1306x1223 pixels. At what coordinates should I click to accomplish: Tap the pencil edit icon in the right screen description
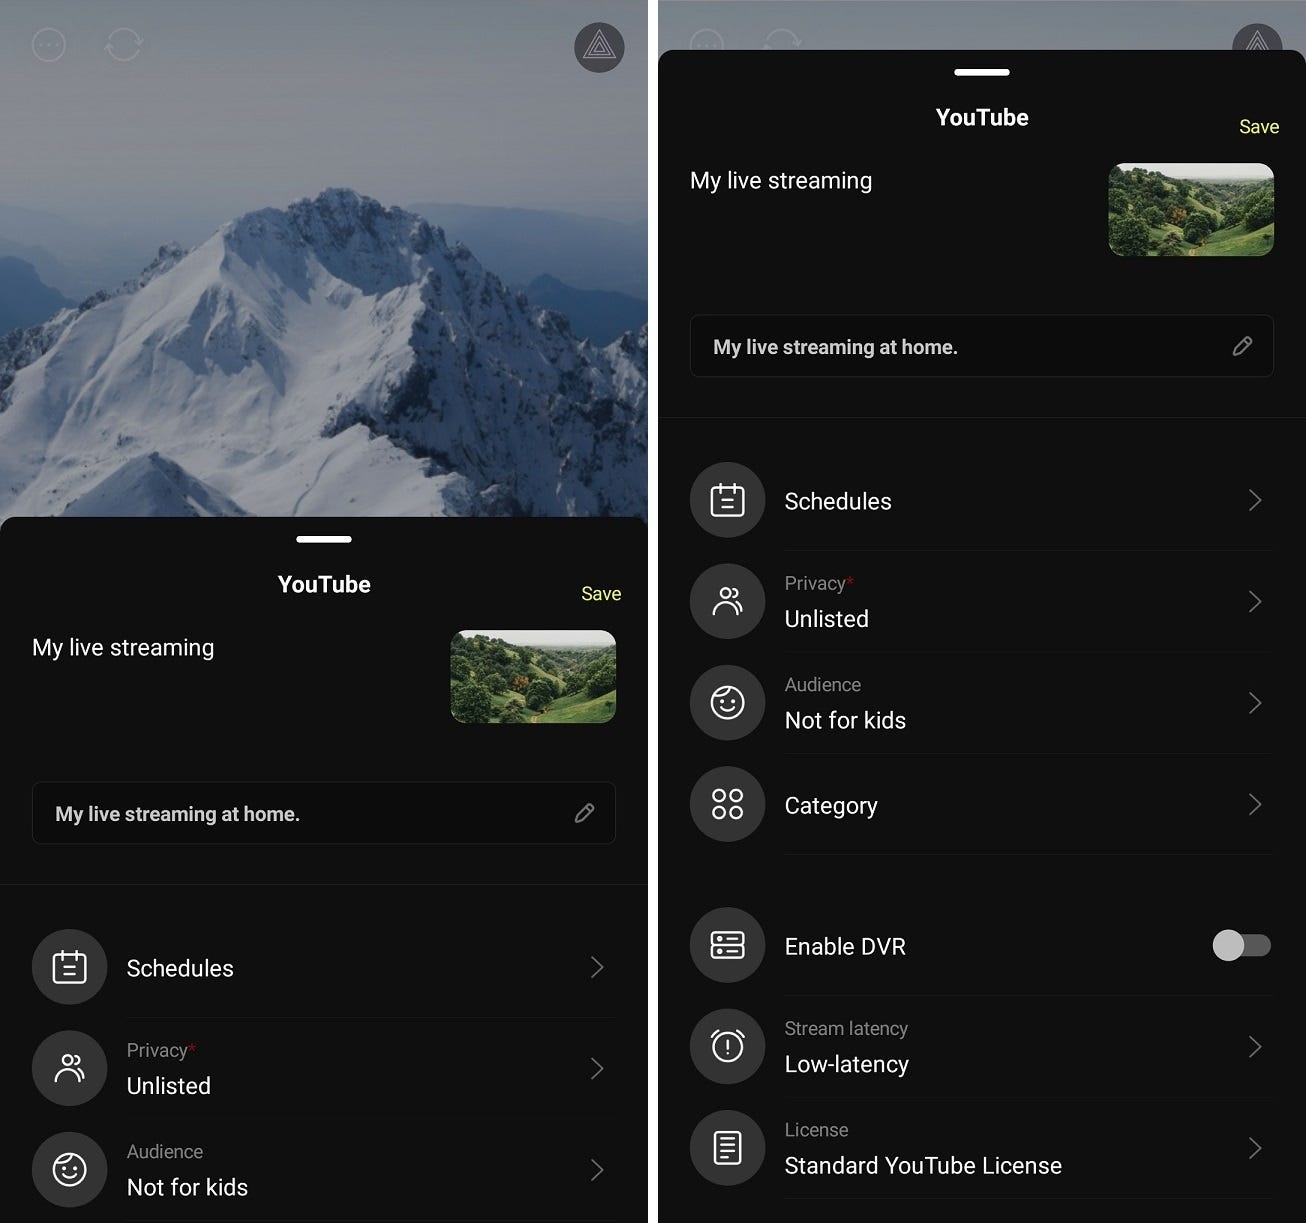pos(1242,346)
